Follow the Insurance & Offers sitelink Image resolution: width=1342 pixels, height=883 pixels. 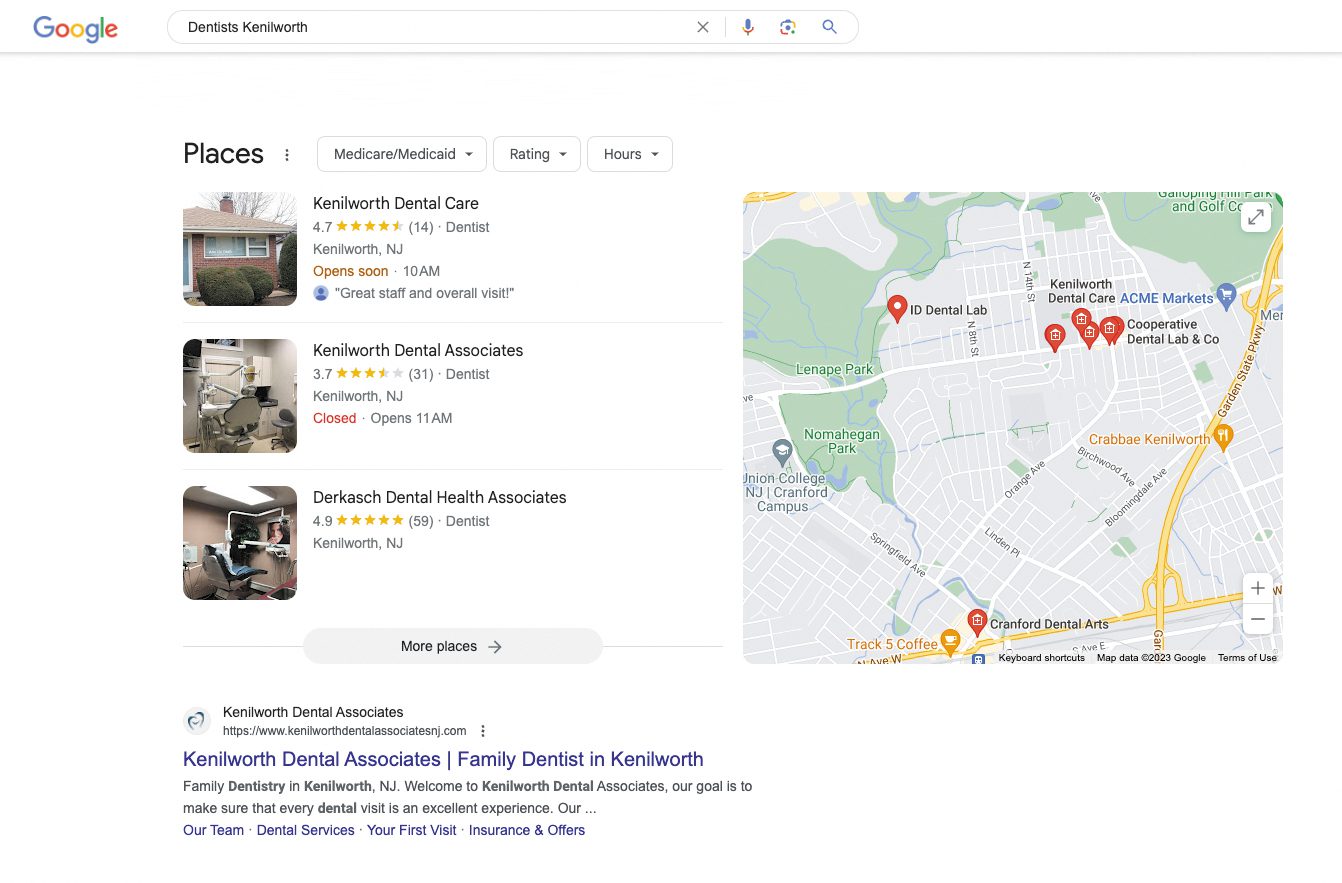527,830
